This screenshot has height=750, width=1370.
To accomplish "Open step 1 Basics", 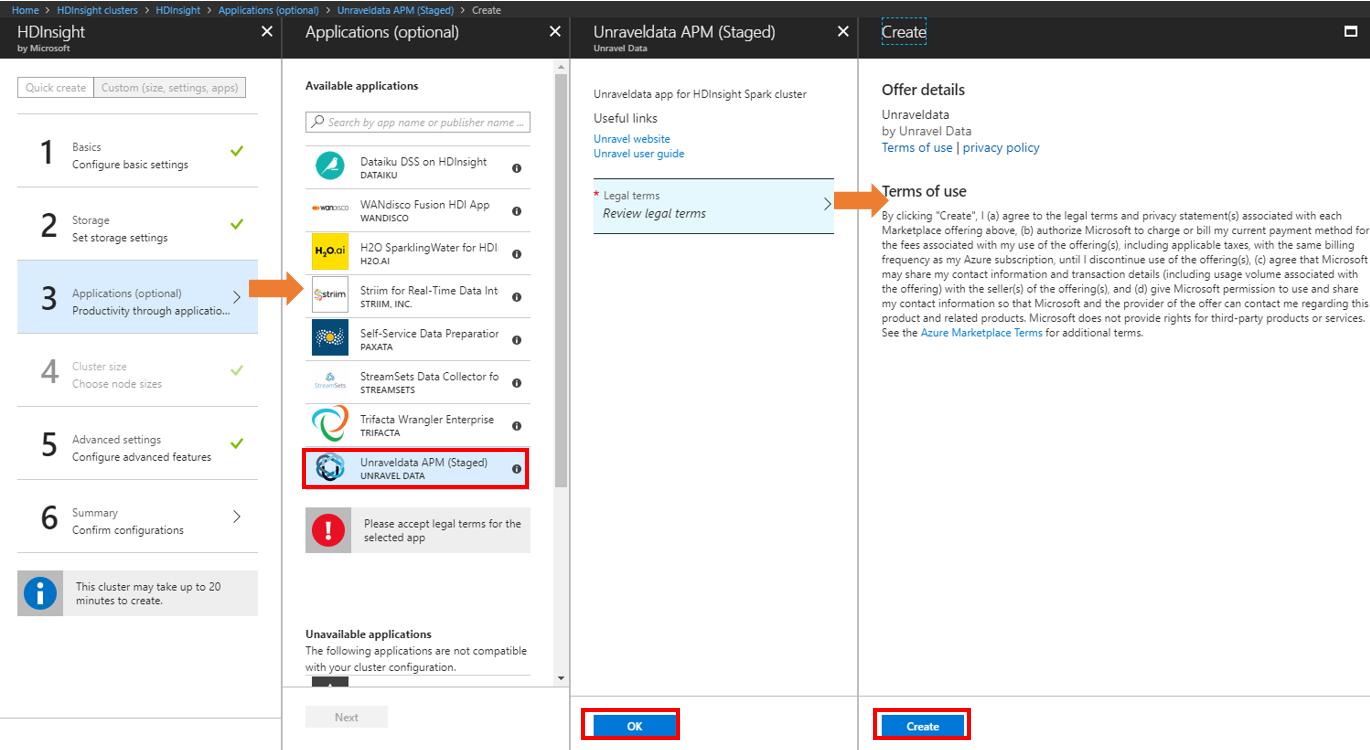I will (x=137, y=150).
